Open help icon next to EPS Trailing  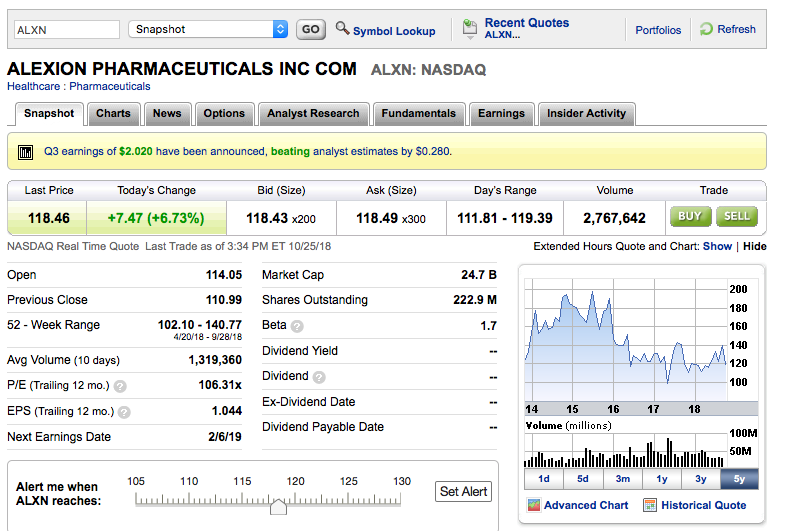(124, 412)
